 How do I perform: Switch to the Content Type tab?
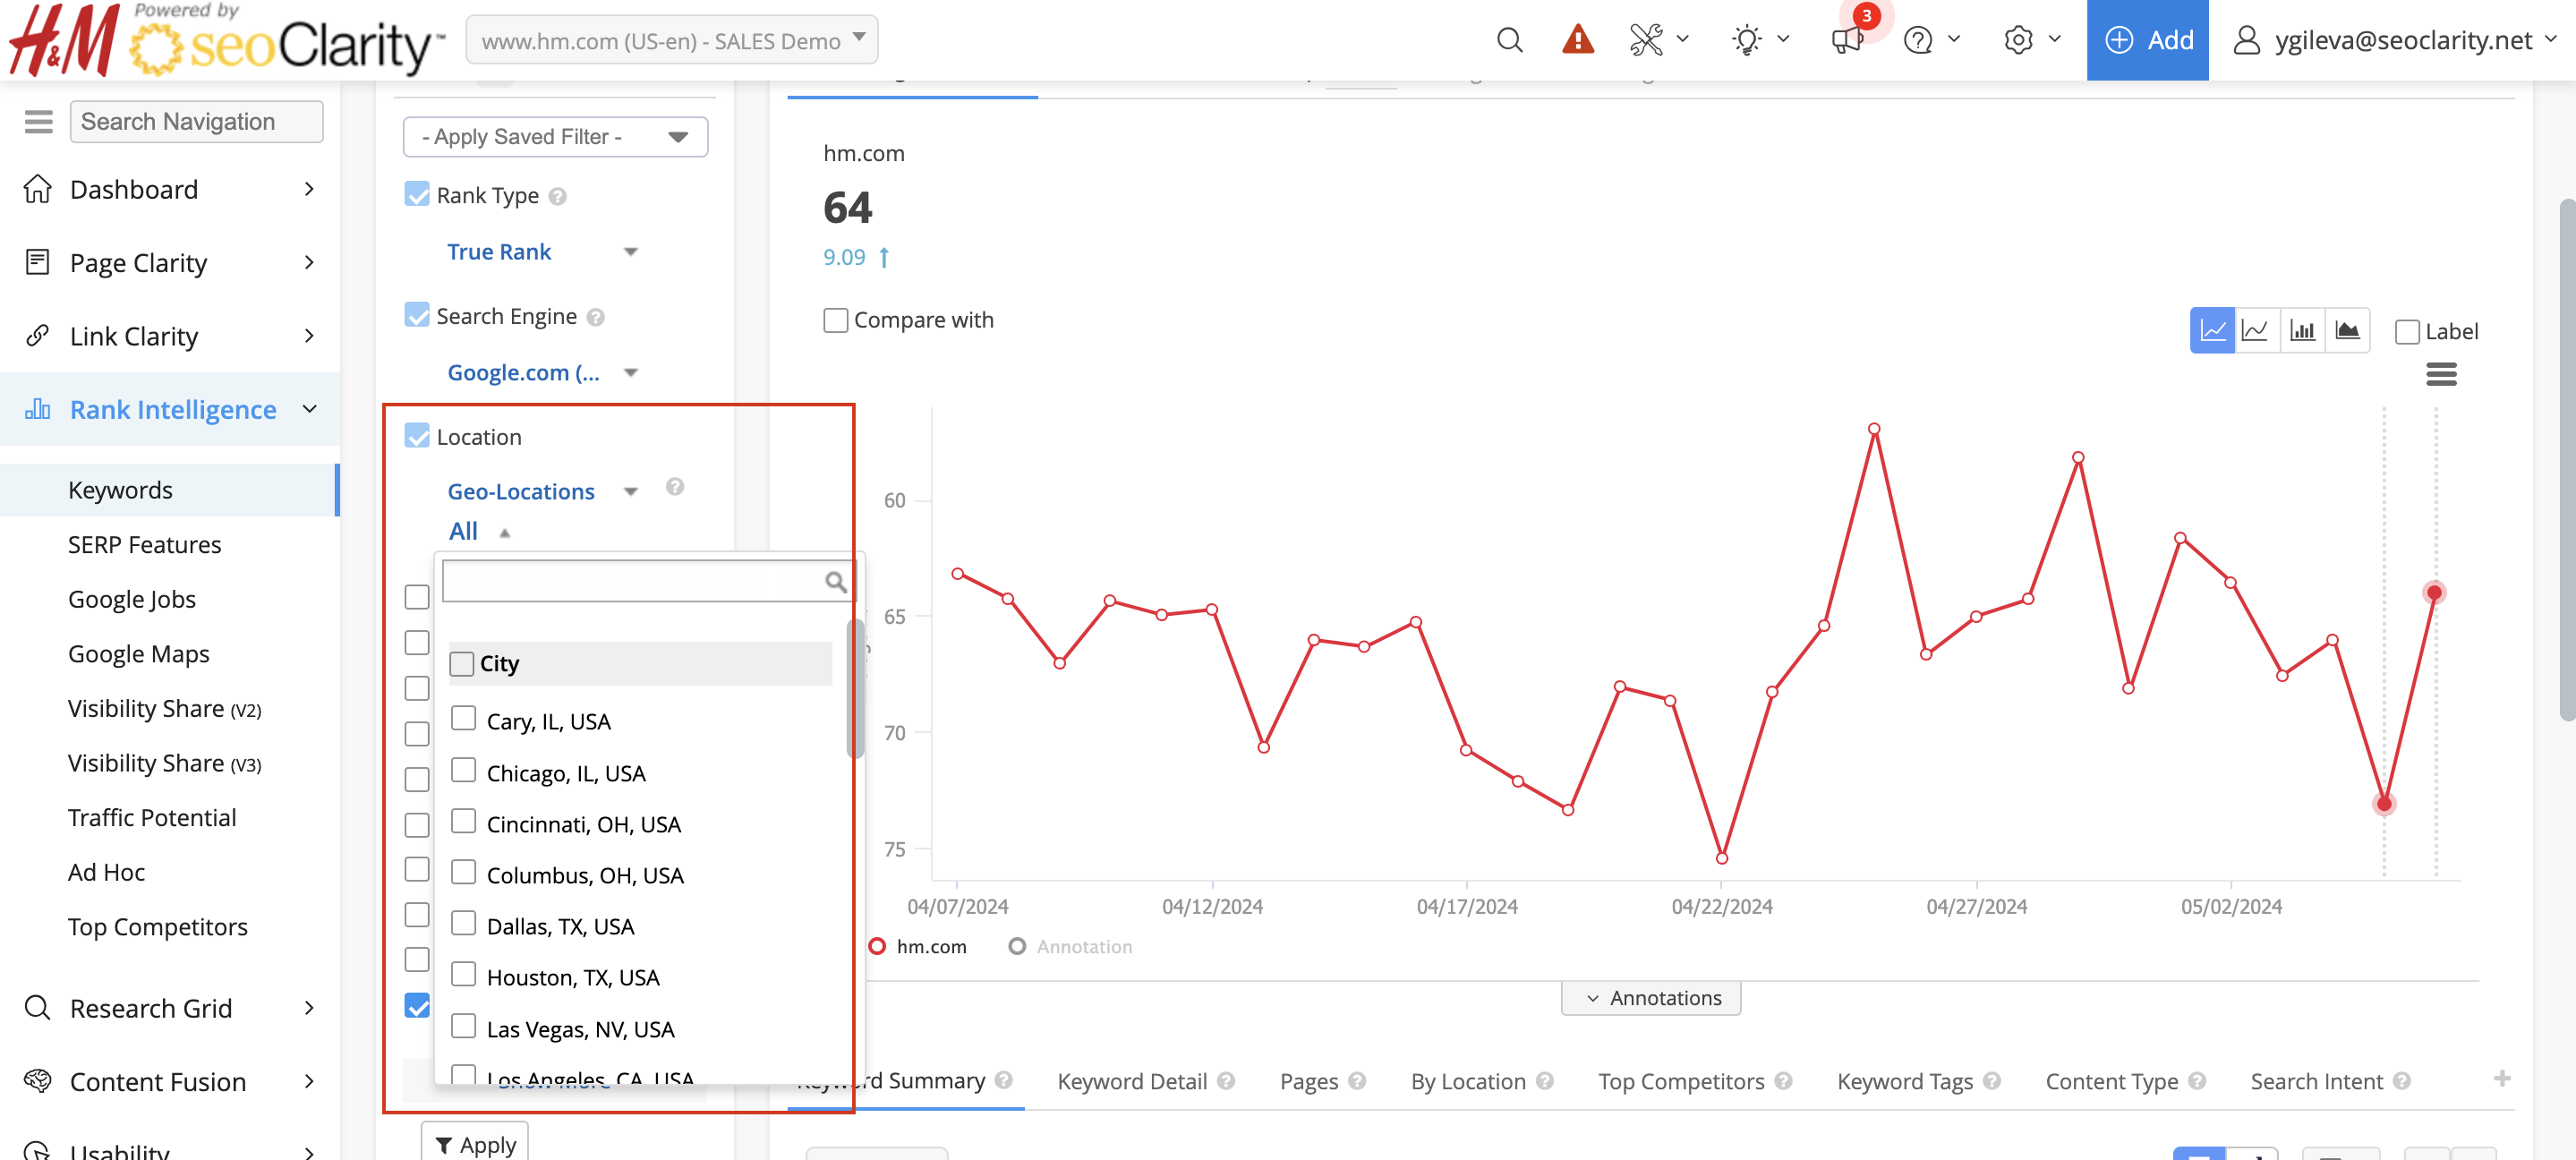click(x=2111, y=1082)
